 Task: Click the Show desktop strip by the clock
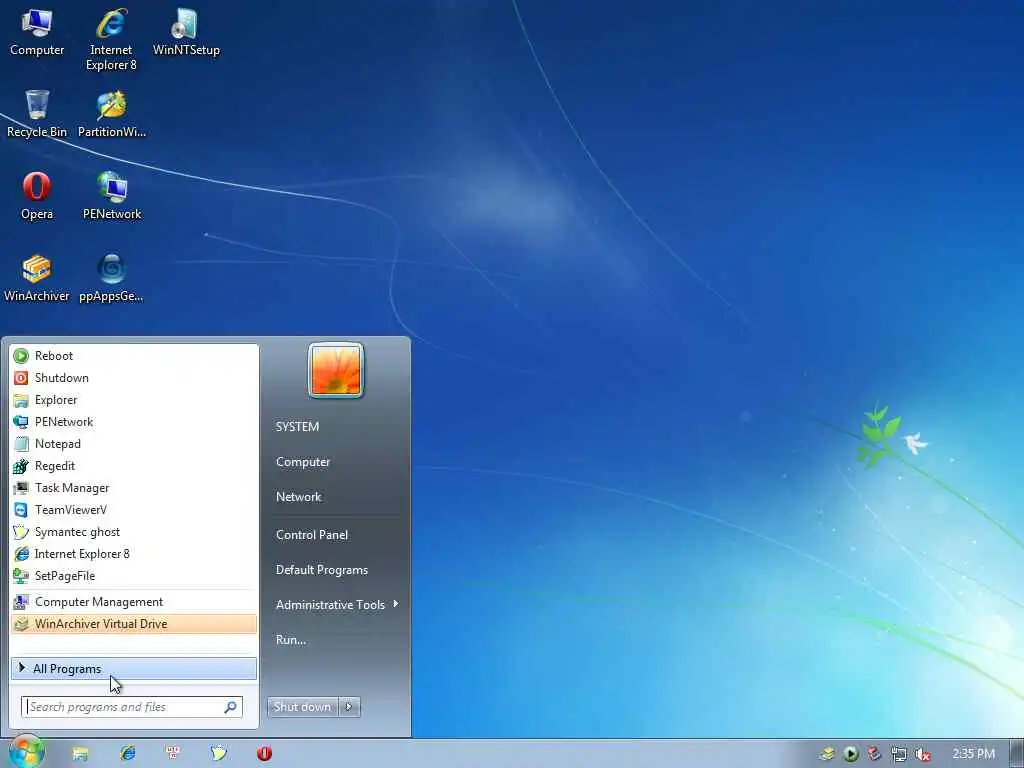(1017, 754)
